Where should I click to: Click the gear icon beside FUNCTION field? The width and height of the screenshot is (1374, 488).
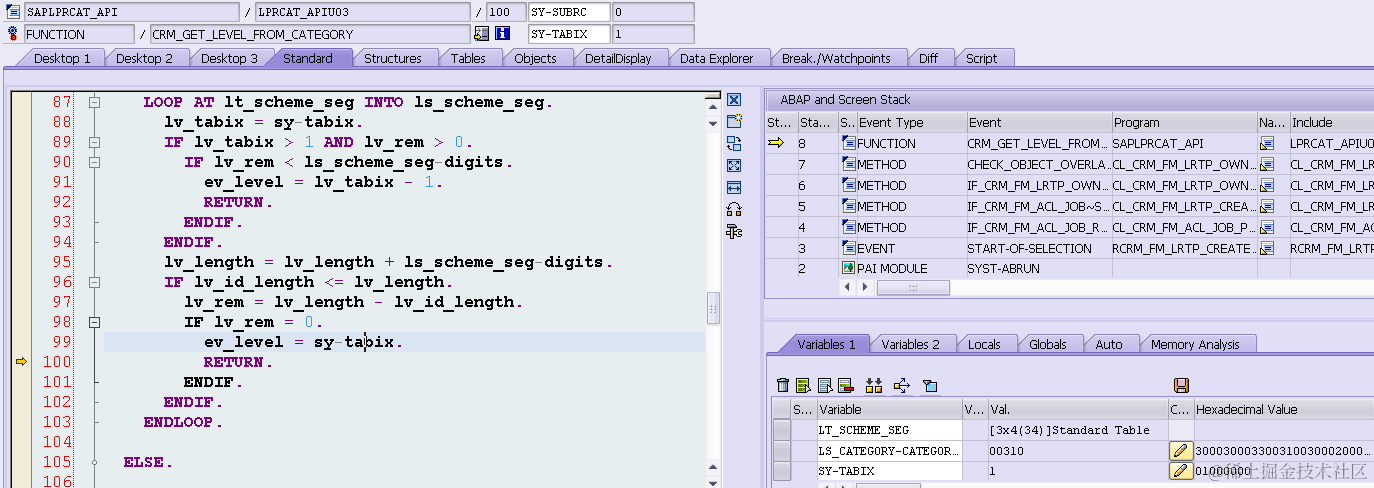click(12, 34)
